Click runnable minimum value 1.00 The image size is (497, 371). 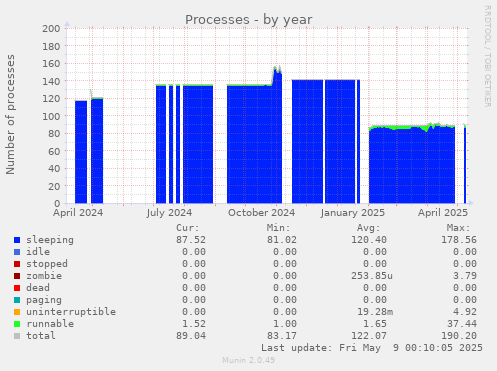[x=285, y=324]
